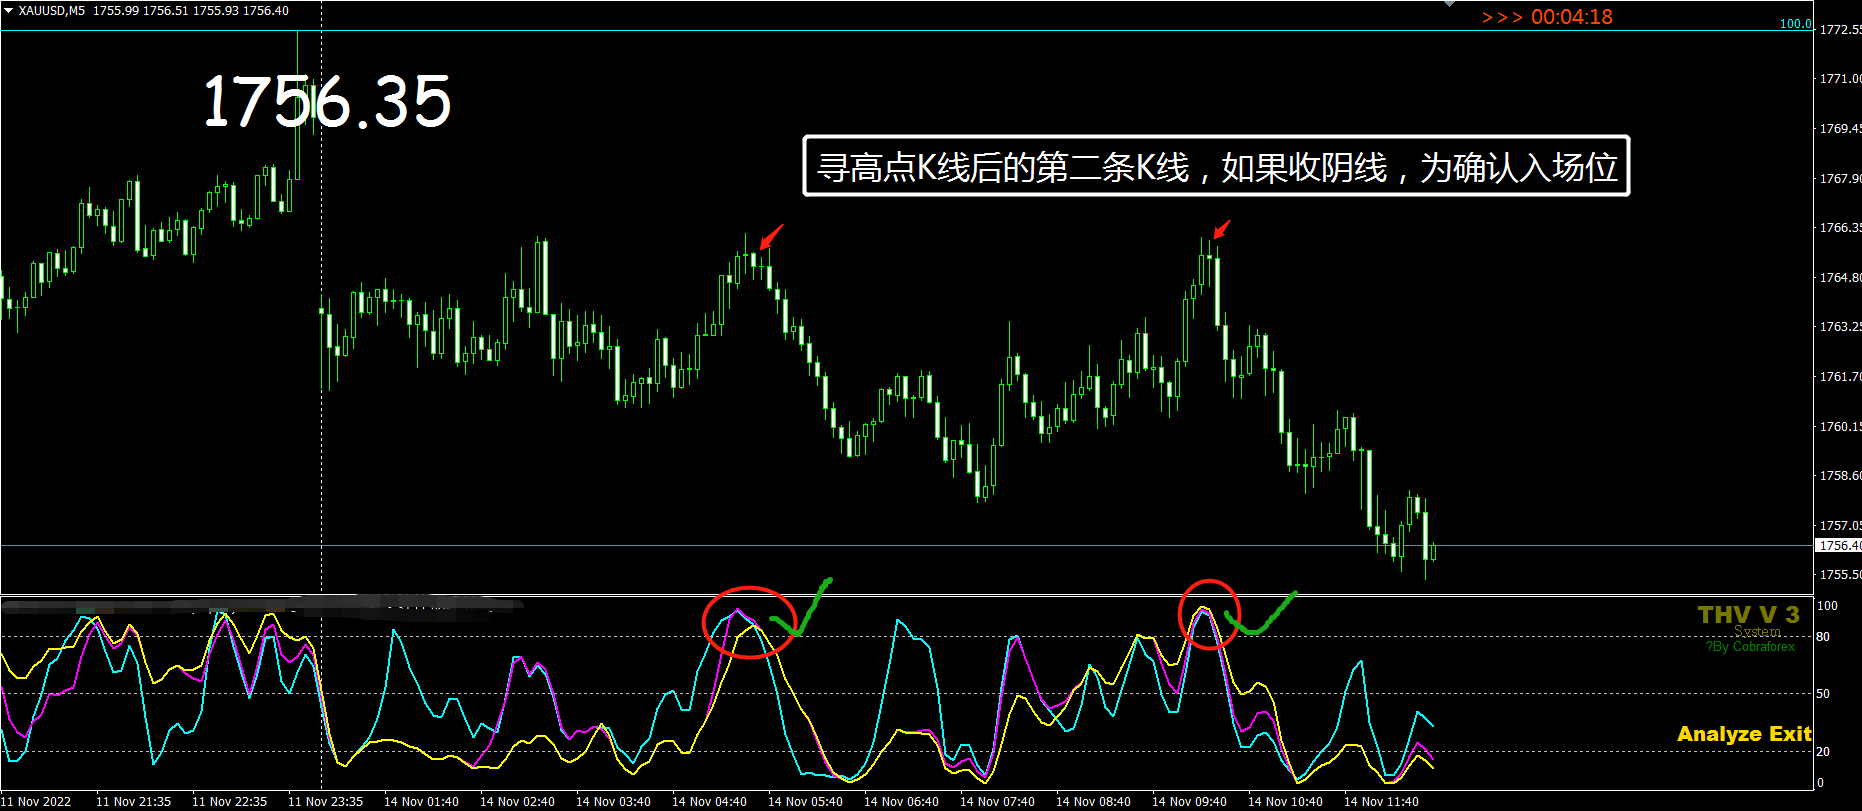Click the 14 Nov 06:40 time label
The image size is (1862, 811).
click(901, 802)
